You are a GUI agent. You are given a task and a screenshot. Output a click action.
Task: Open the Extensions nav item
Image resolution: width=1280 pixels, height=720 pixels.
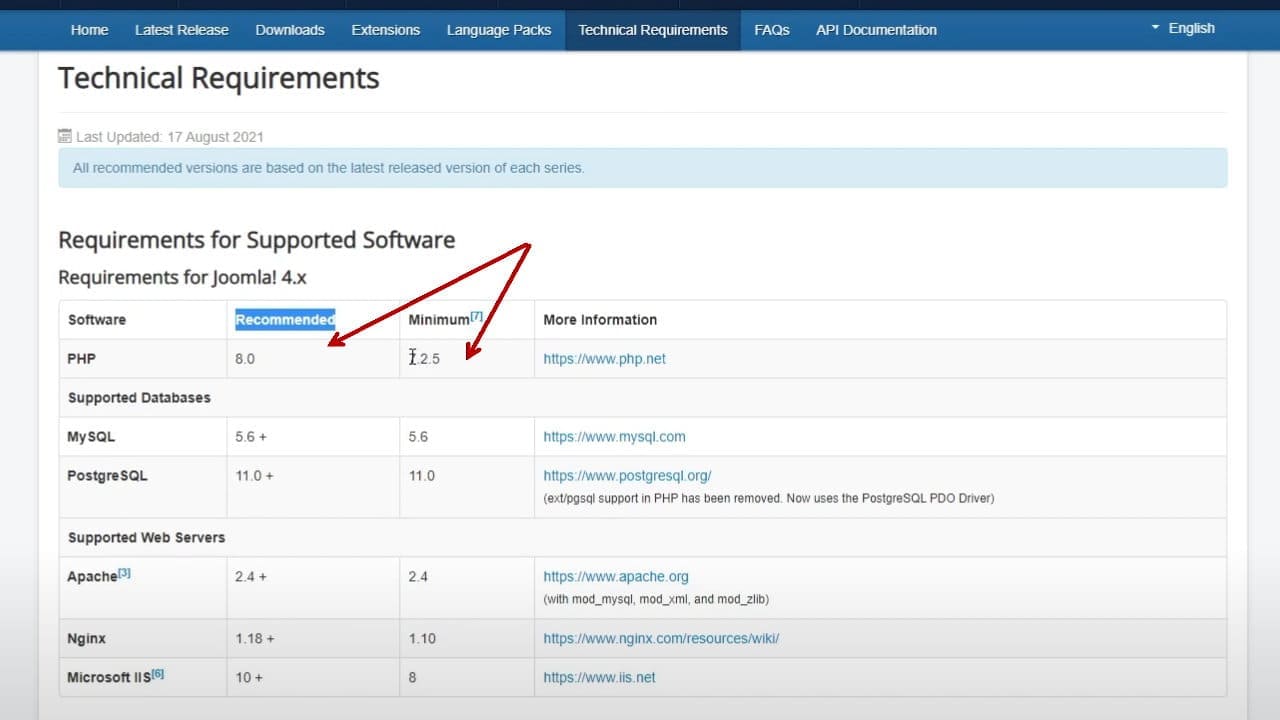386,30
